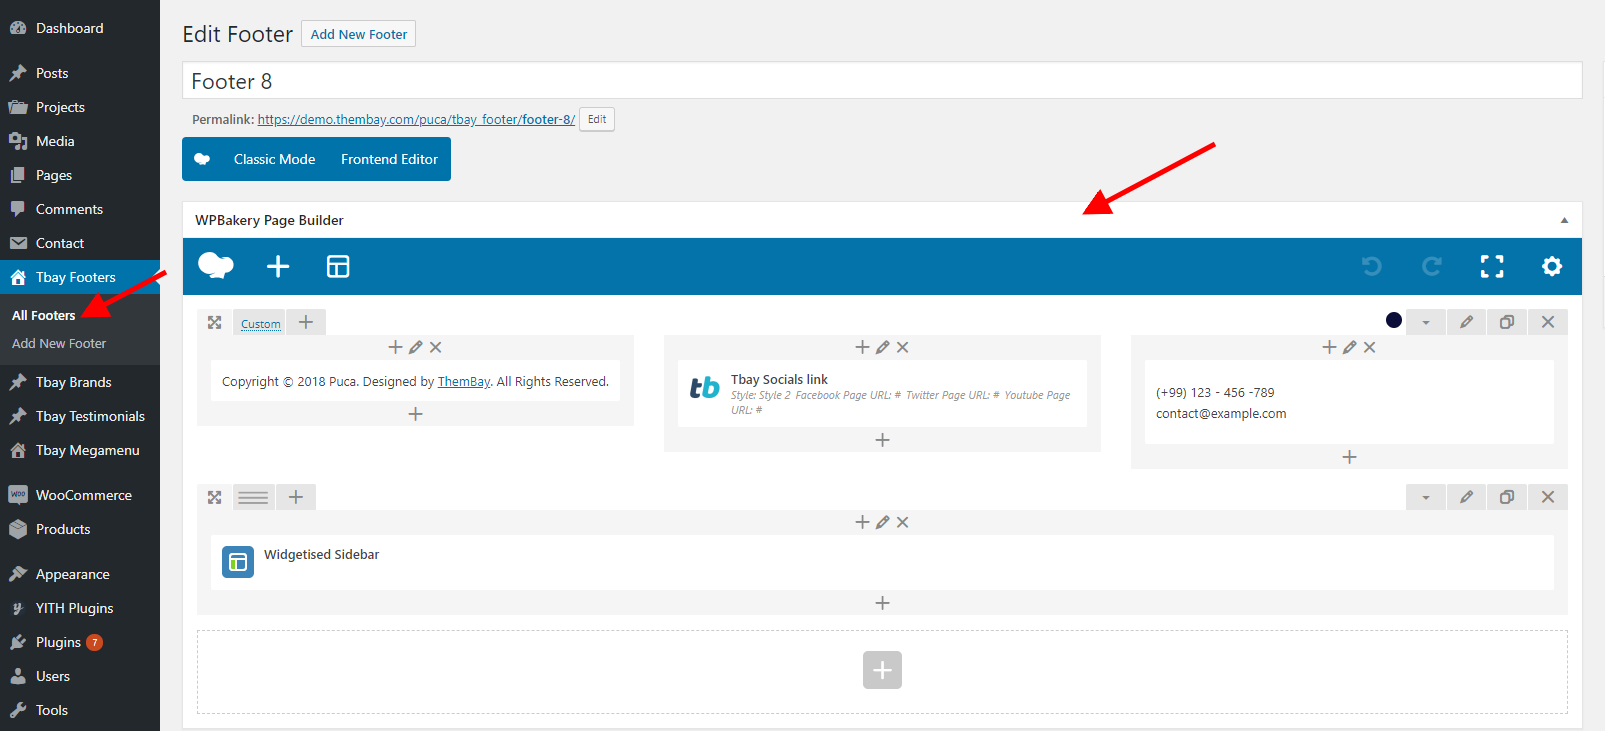Open the Templates icon in WPBakery toolbar
Viewport: 1605px width, 731px height.
tap(338, 266)
